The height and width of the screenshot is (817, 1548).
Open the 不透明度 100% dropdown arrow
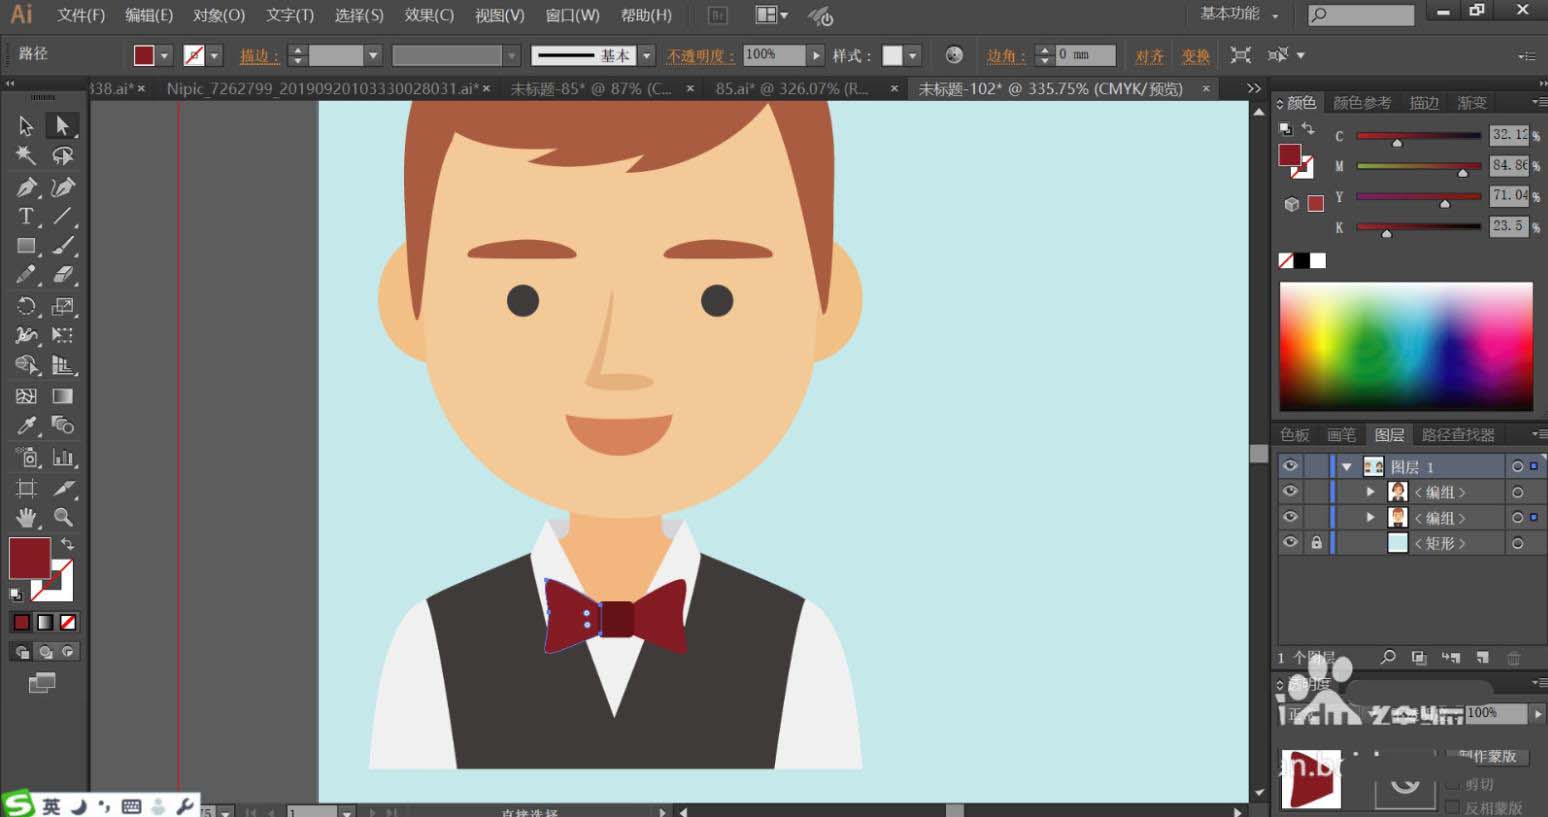816,55
